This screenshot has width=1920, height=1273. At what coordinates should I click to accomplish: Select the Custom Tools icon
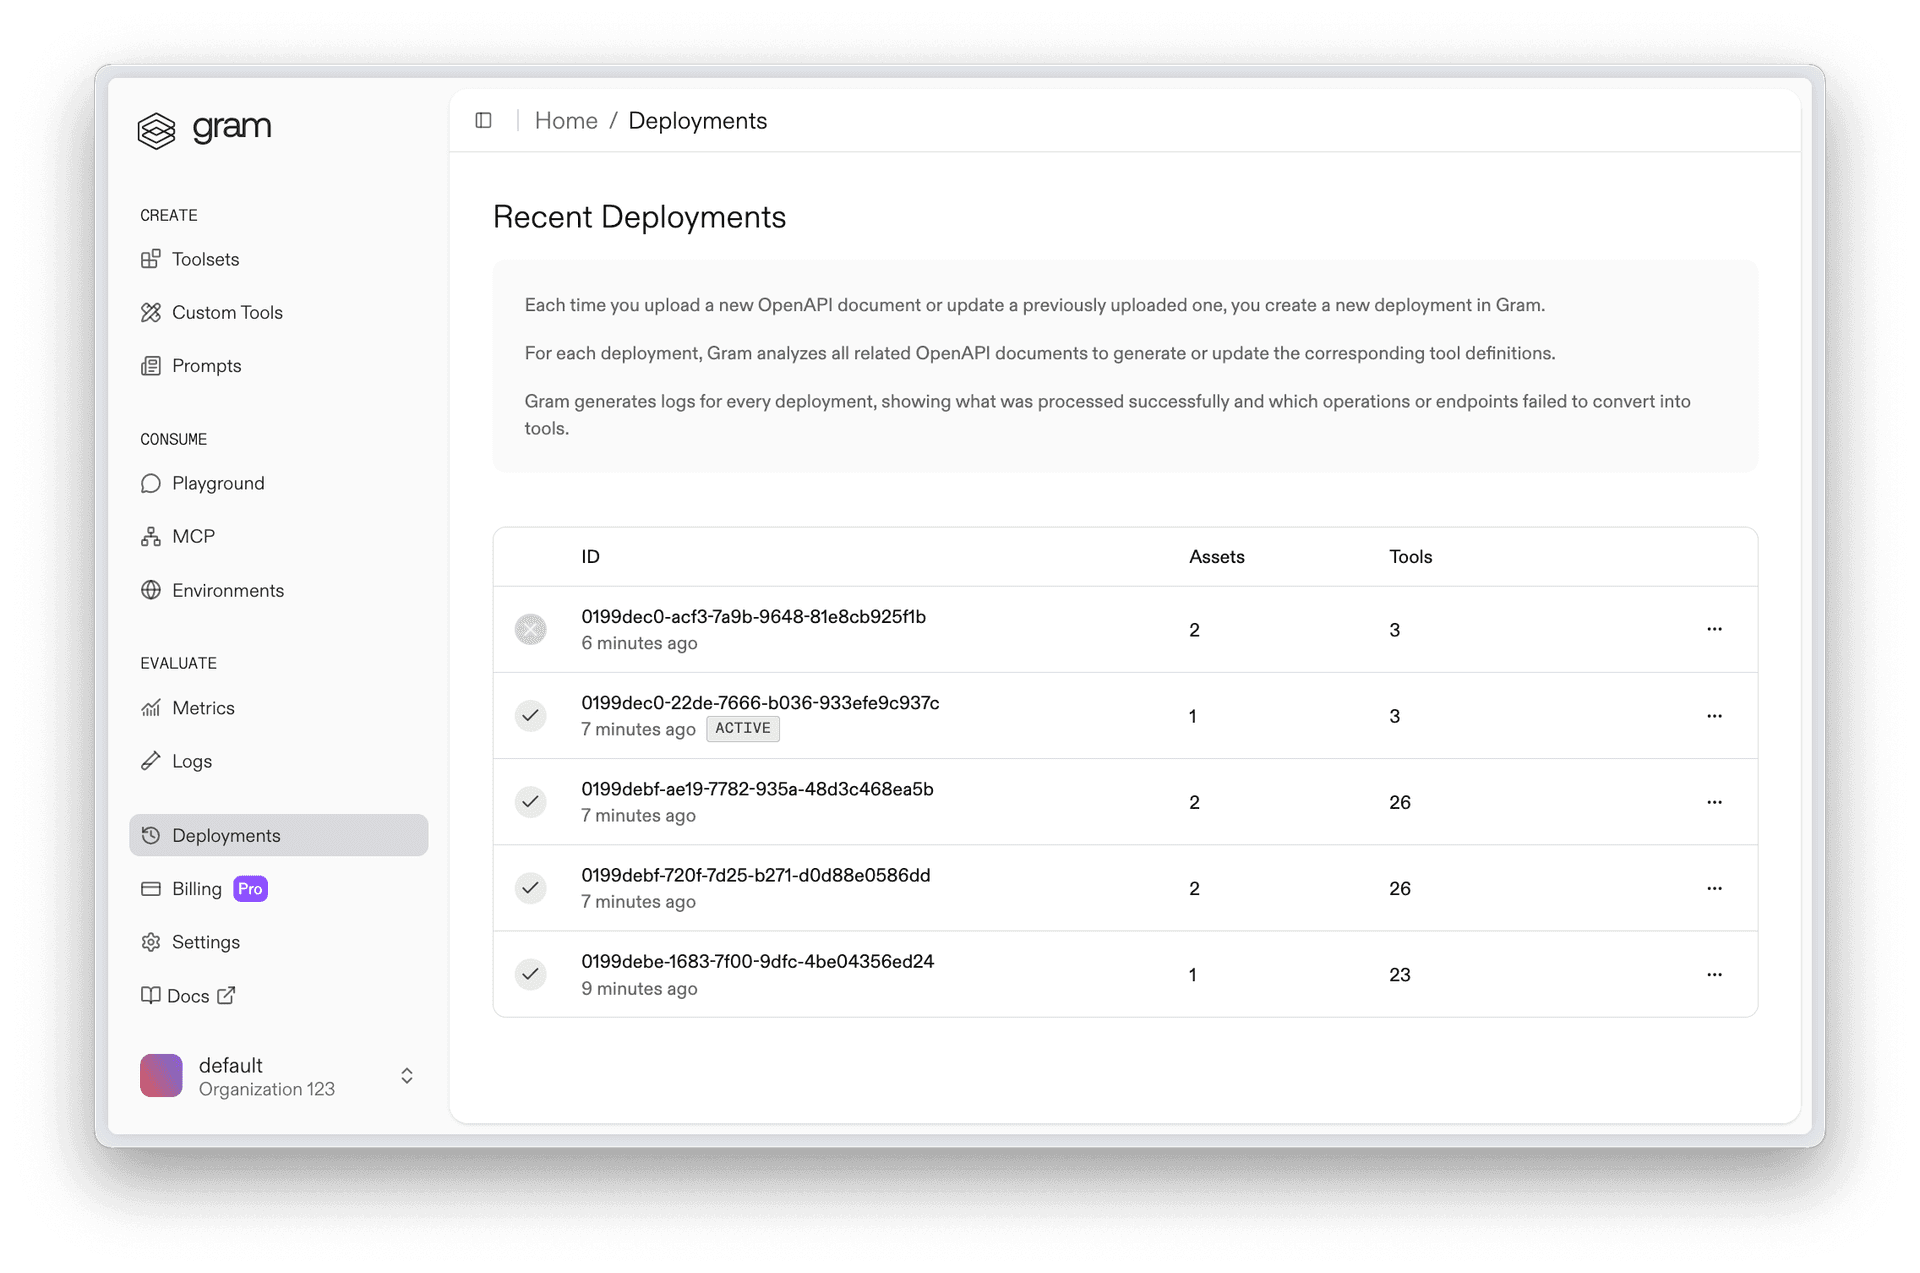150,312
